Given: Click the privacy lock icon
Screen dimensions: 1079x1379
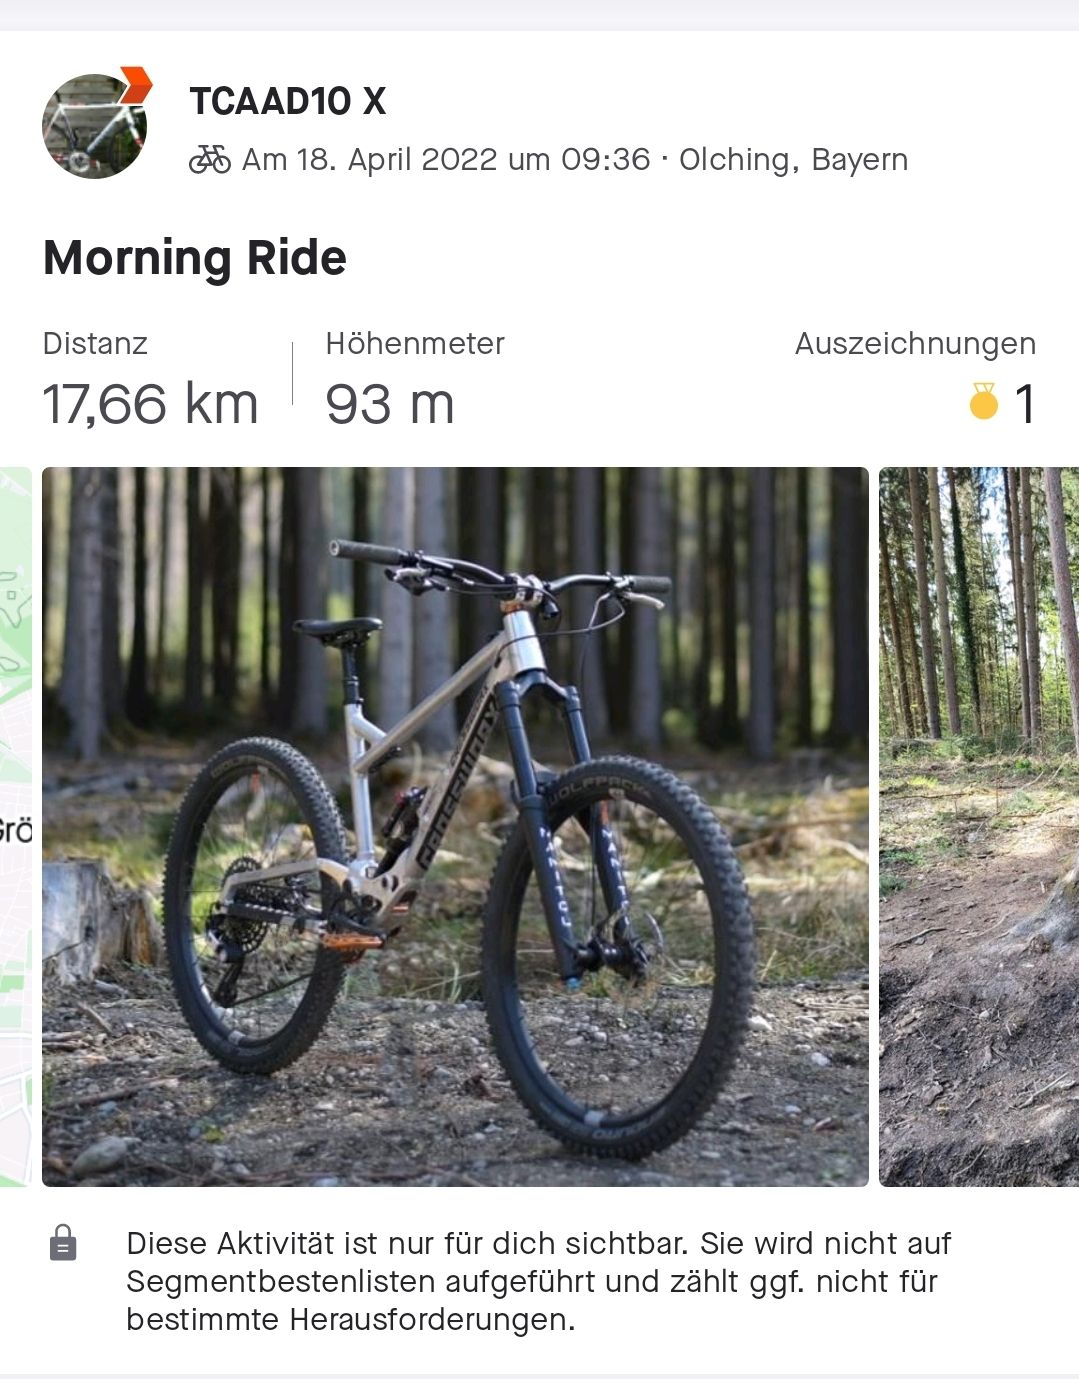Looking at the screenshot, I should click(x=63, y=1243).
